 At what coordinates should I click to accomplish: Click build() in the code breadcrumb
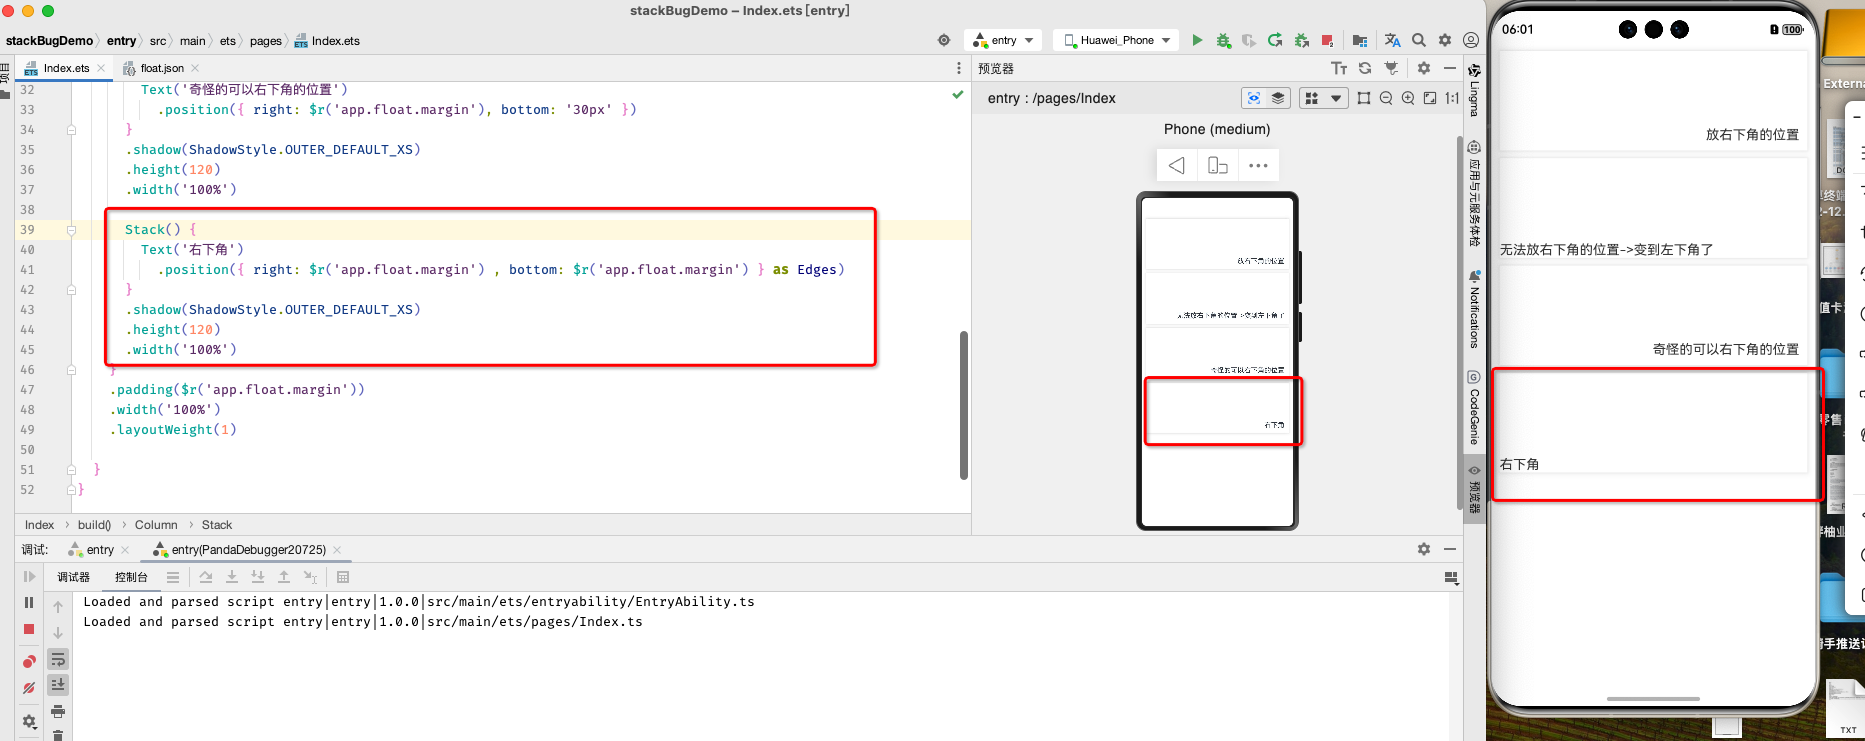pos(94,525)
